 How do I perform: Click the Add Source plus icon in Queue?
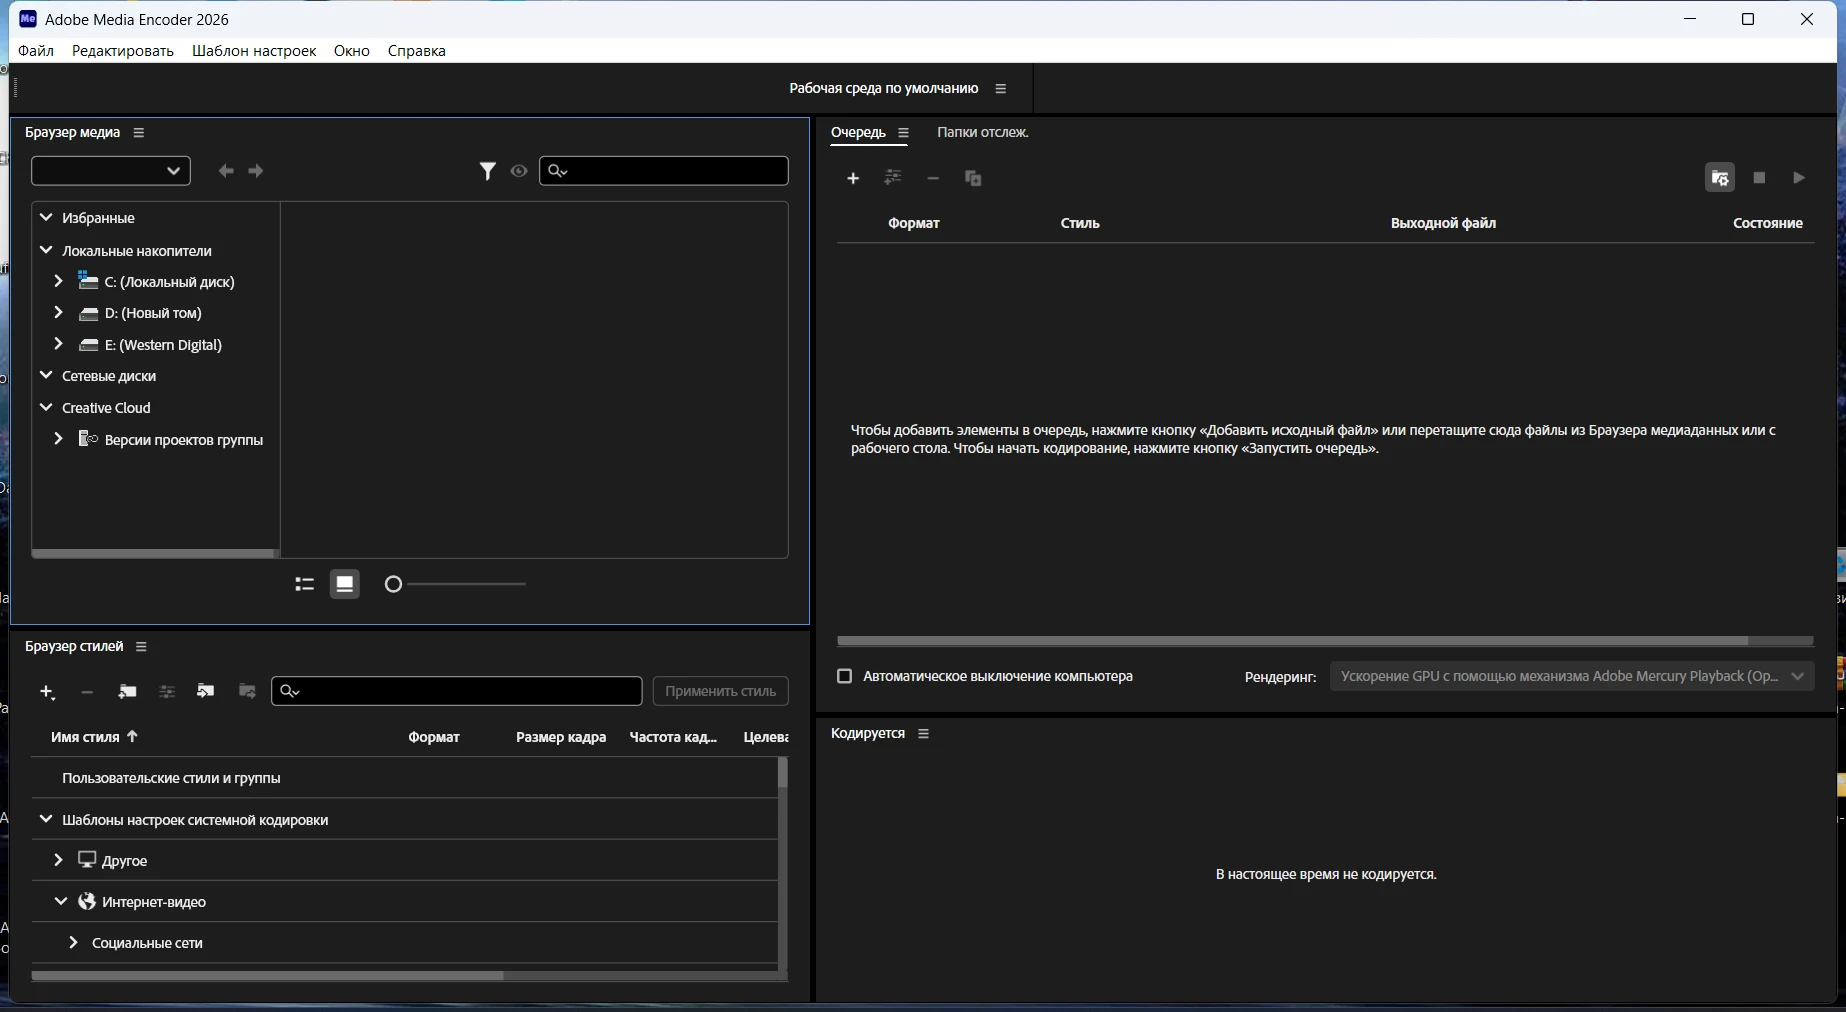[853, 178]
